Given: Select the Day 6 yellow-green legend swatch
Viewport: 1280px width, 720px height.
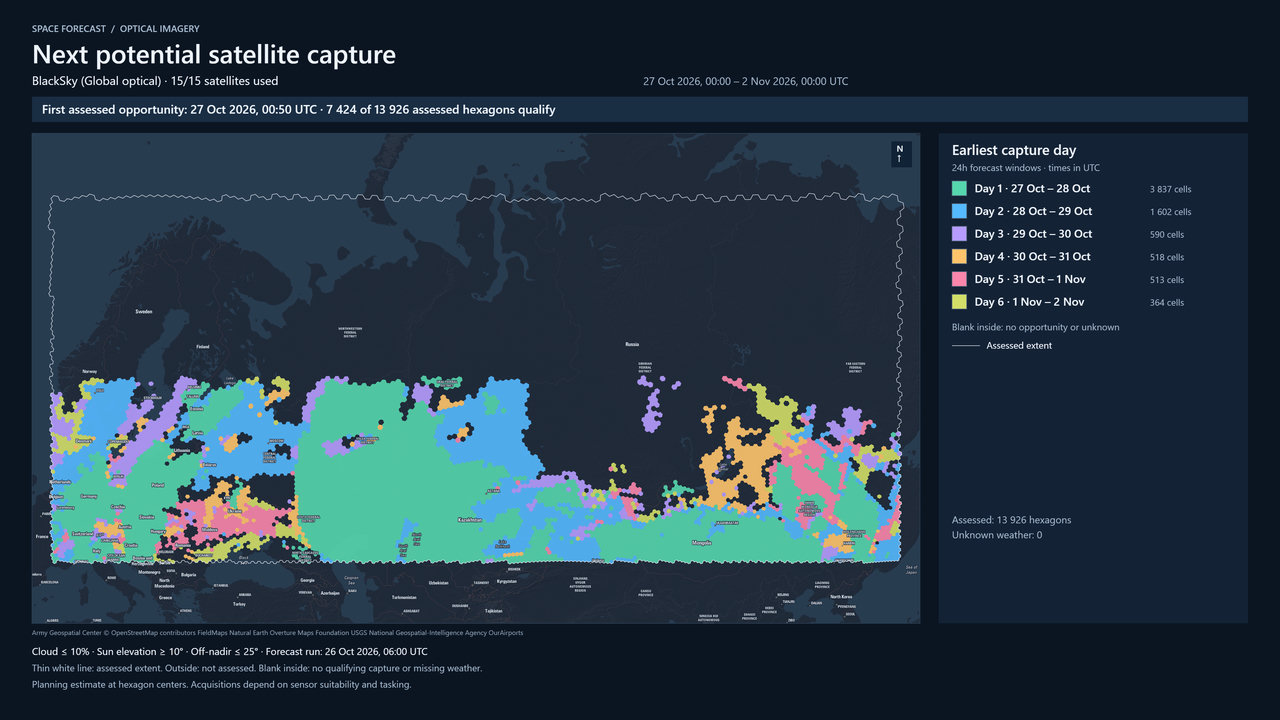Looking at the screenshot, I should click(x=959, y=302).
